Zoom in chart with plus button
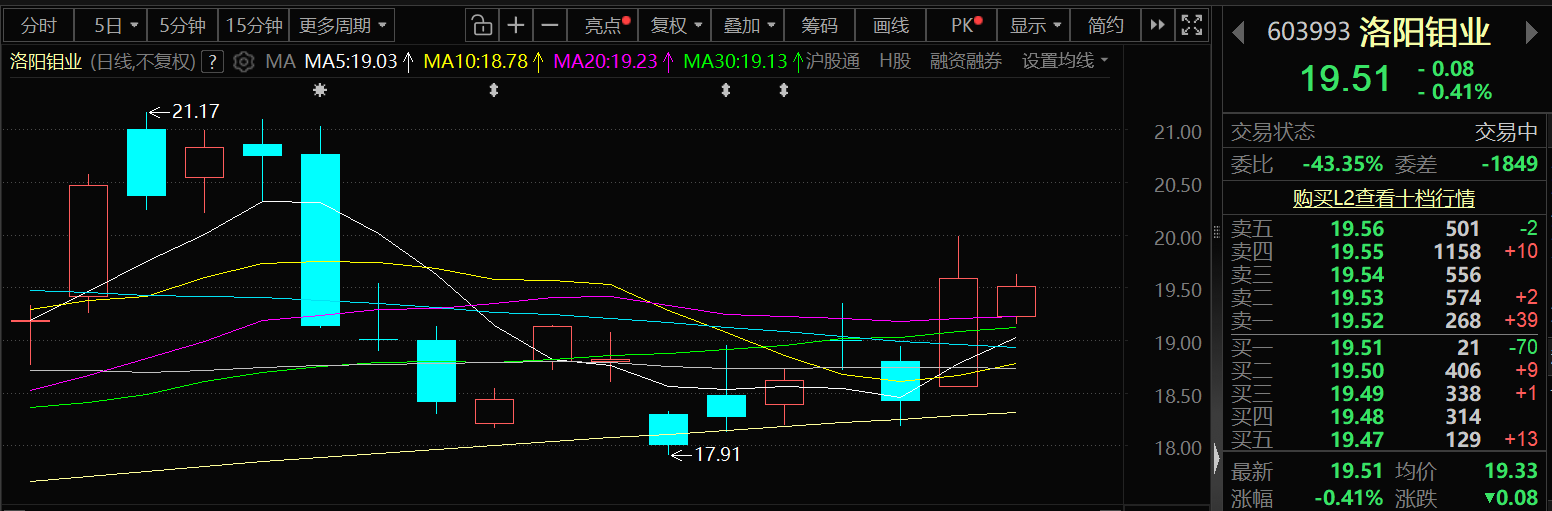The height and width of the screenshot is (511, 1552). (515, 25)
